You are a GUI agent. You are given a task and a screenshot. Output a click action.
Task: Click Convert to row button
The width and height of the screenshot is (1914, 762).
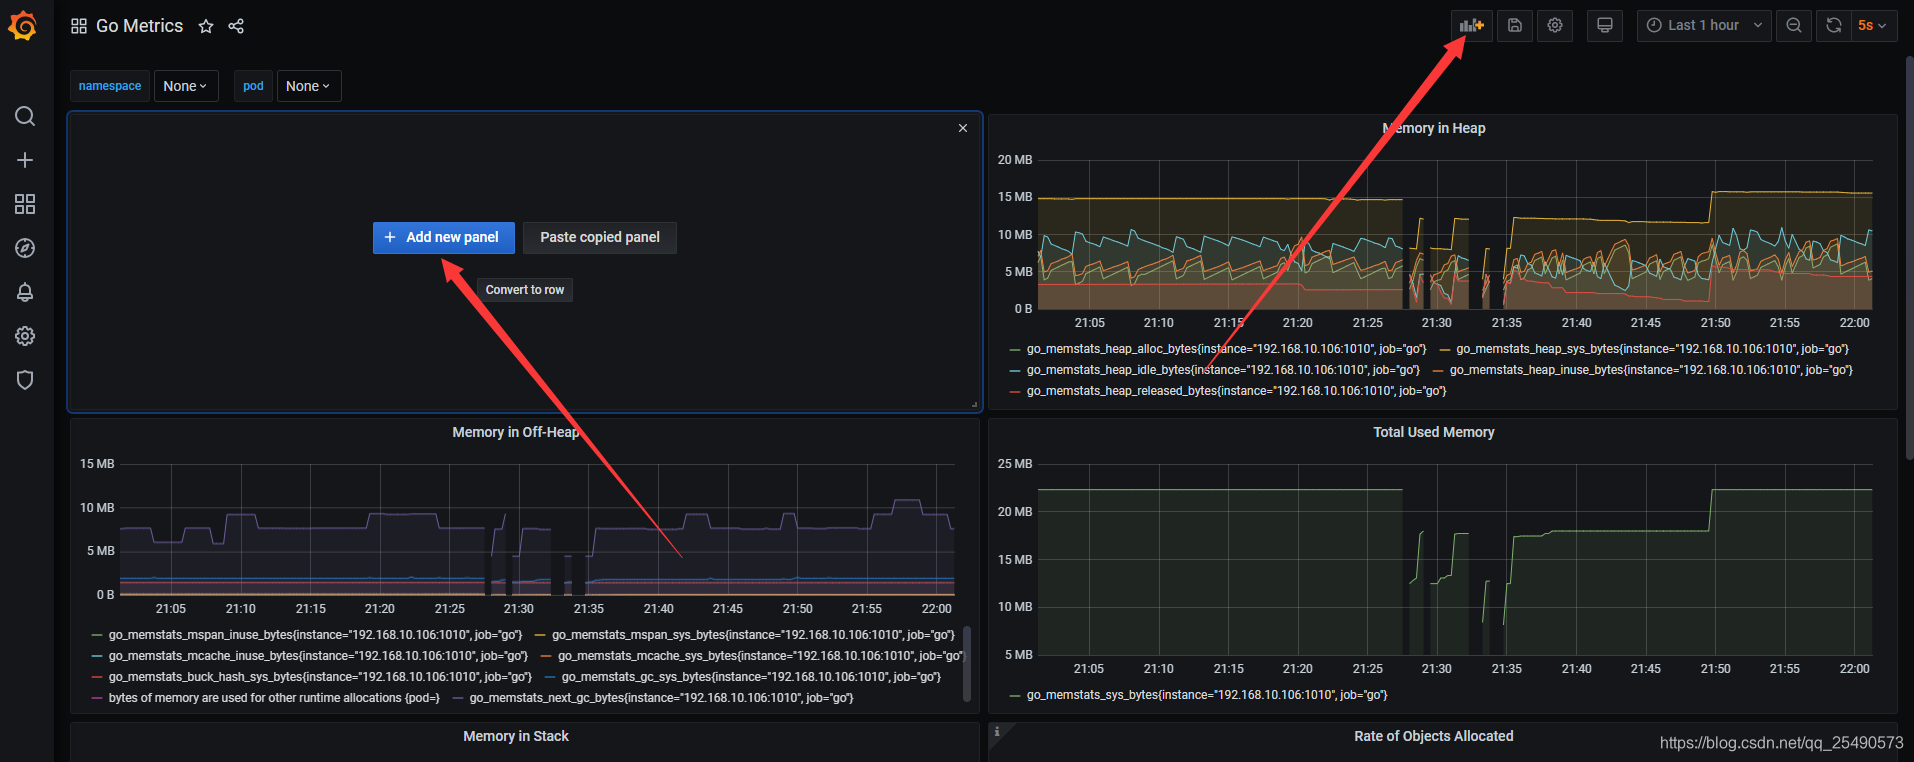coord(525,290)
